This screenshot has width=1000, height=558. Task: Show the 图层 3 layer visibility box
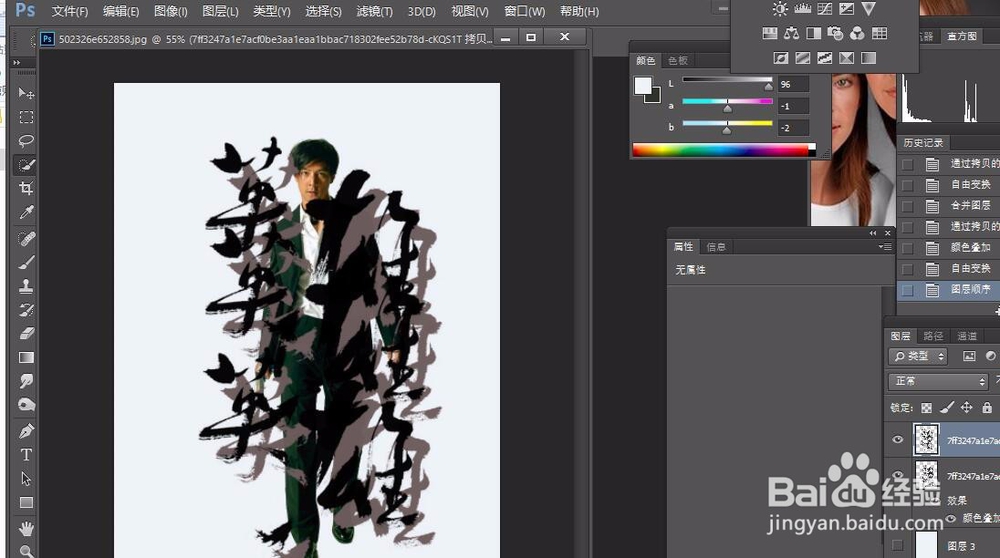898,545
